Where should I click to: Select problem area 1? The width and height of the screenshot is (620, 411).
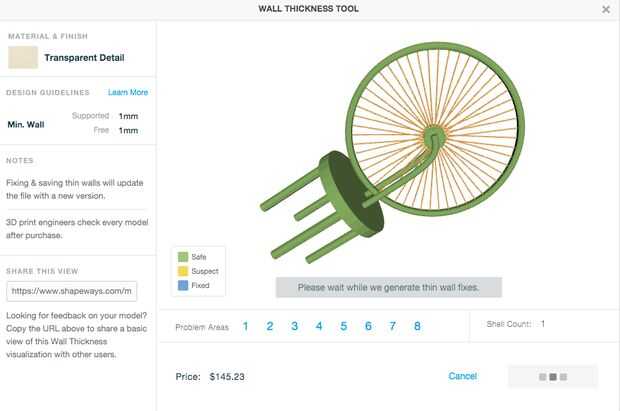(x=246, y=326)
